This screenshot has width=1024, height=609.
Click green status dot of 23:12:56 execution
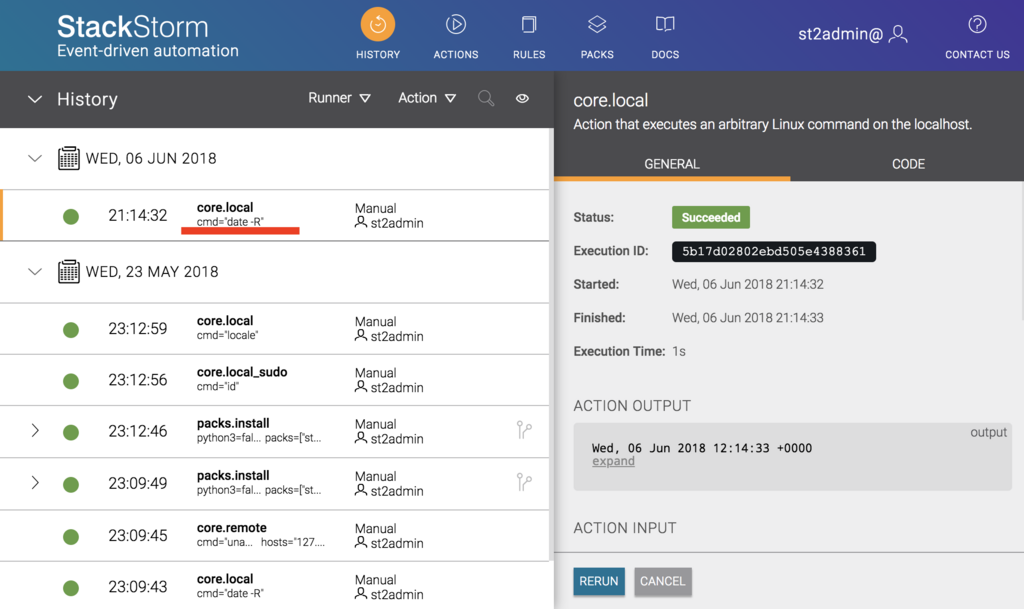coord(71,381)
